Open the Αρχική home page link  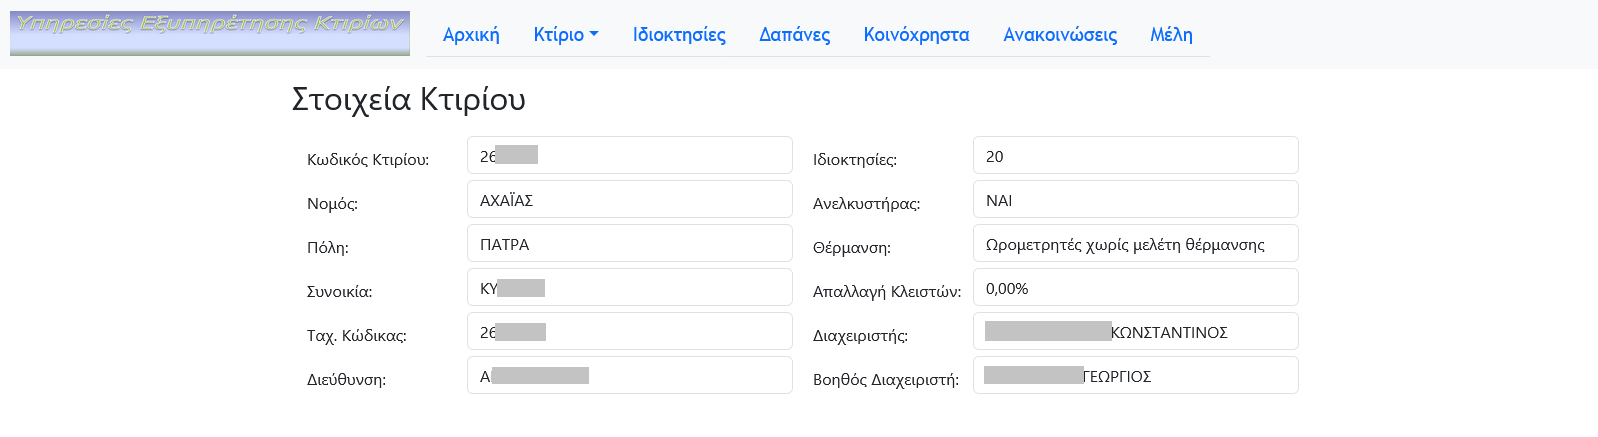(471, 35)
